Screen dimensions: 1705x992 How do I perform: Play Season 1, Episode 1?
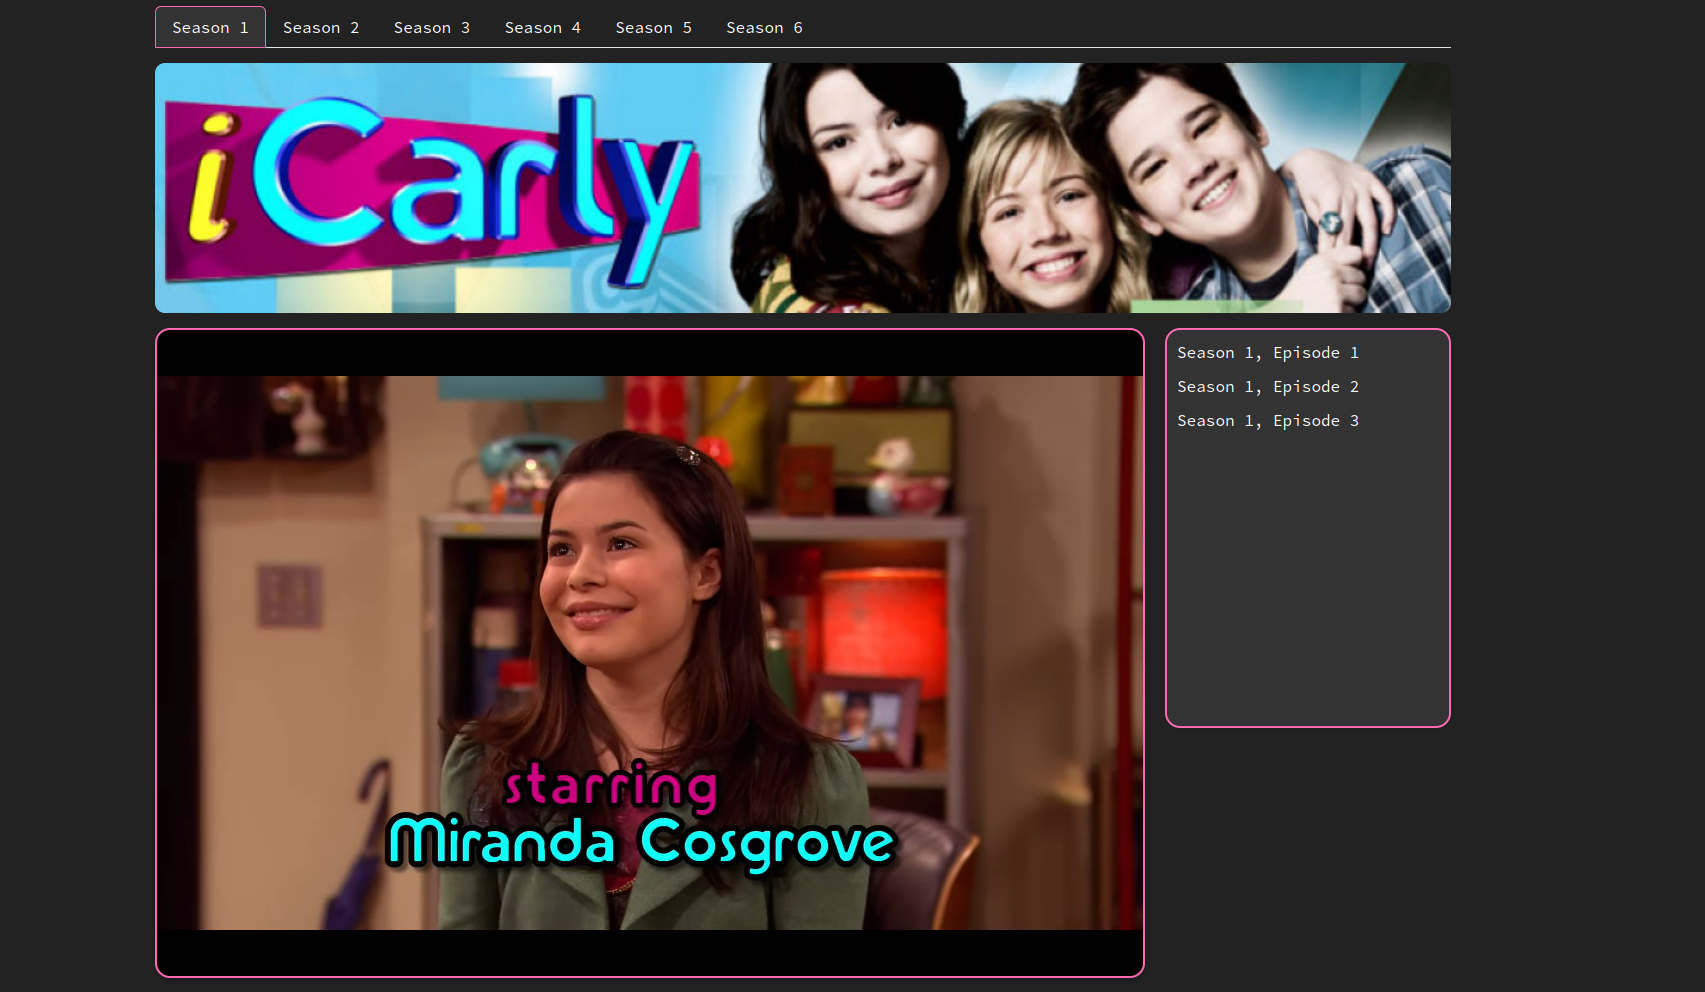tap(1268, 353)
